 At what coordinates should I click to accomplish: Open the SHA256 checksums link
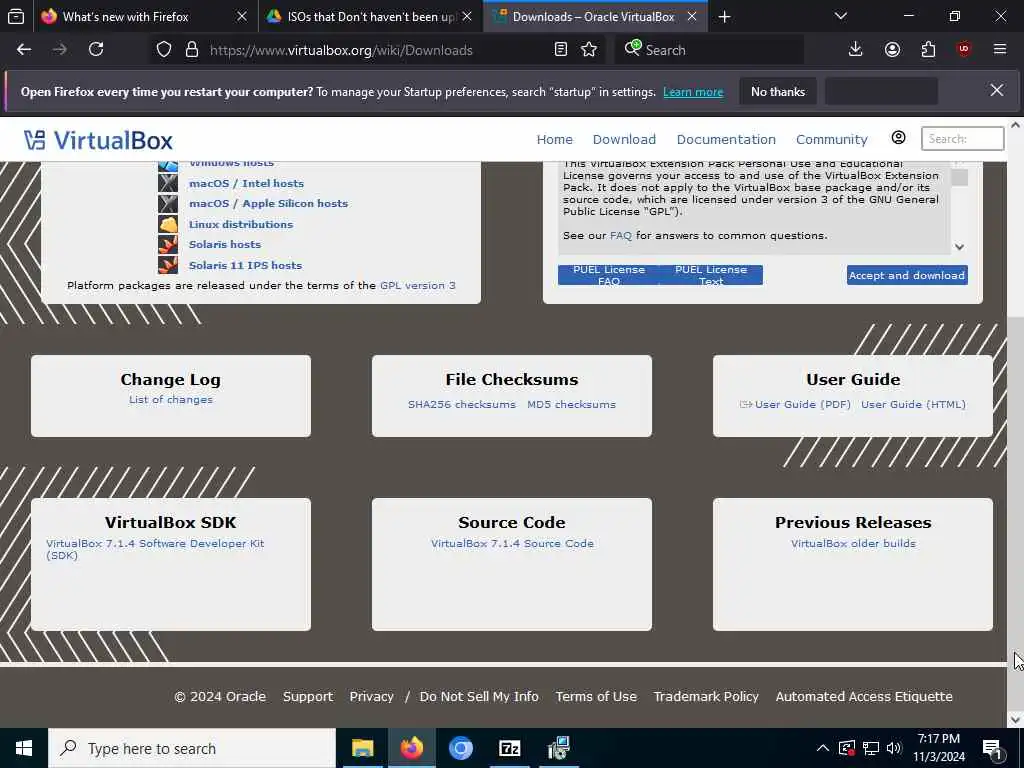coord(462,404)
